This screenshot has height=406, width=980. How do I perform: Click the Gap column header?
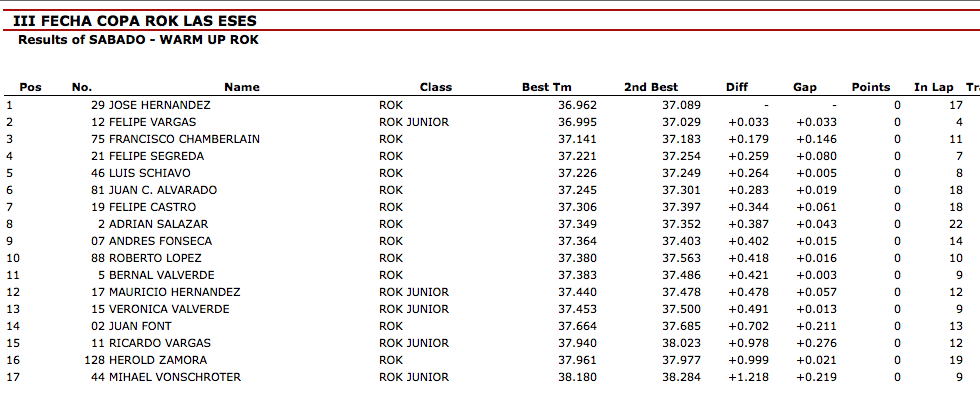click(805, 87)
